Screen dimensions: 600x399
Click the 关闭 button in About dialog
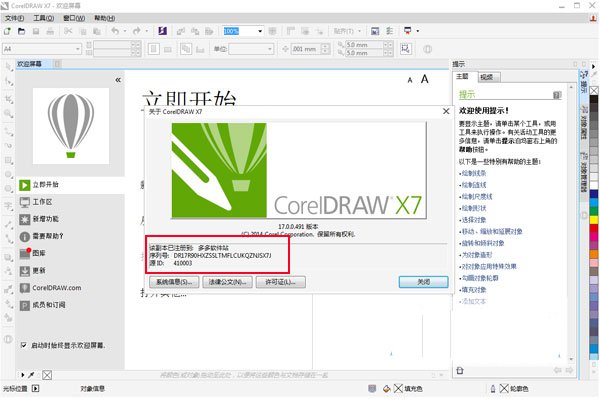424,282
